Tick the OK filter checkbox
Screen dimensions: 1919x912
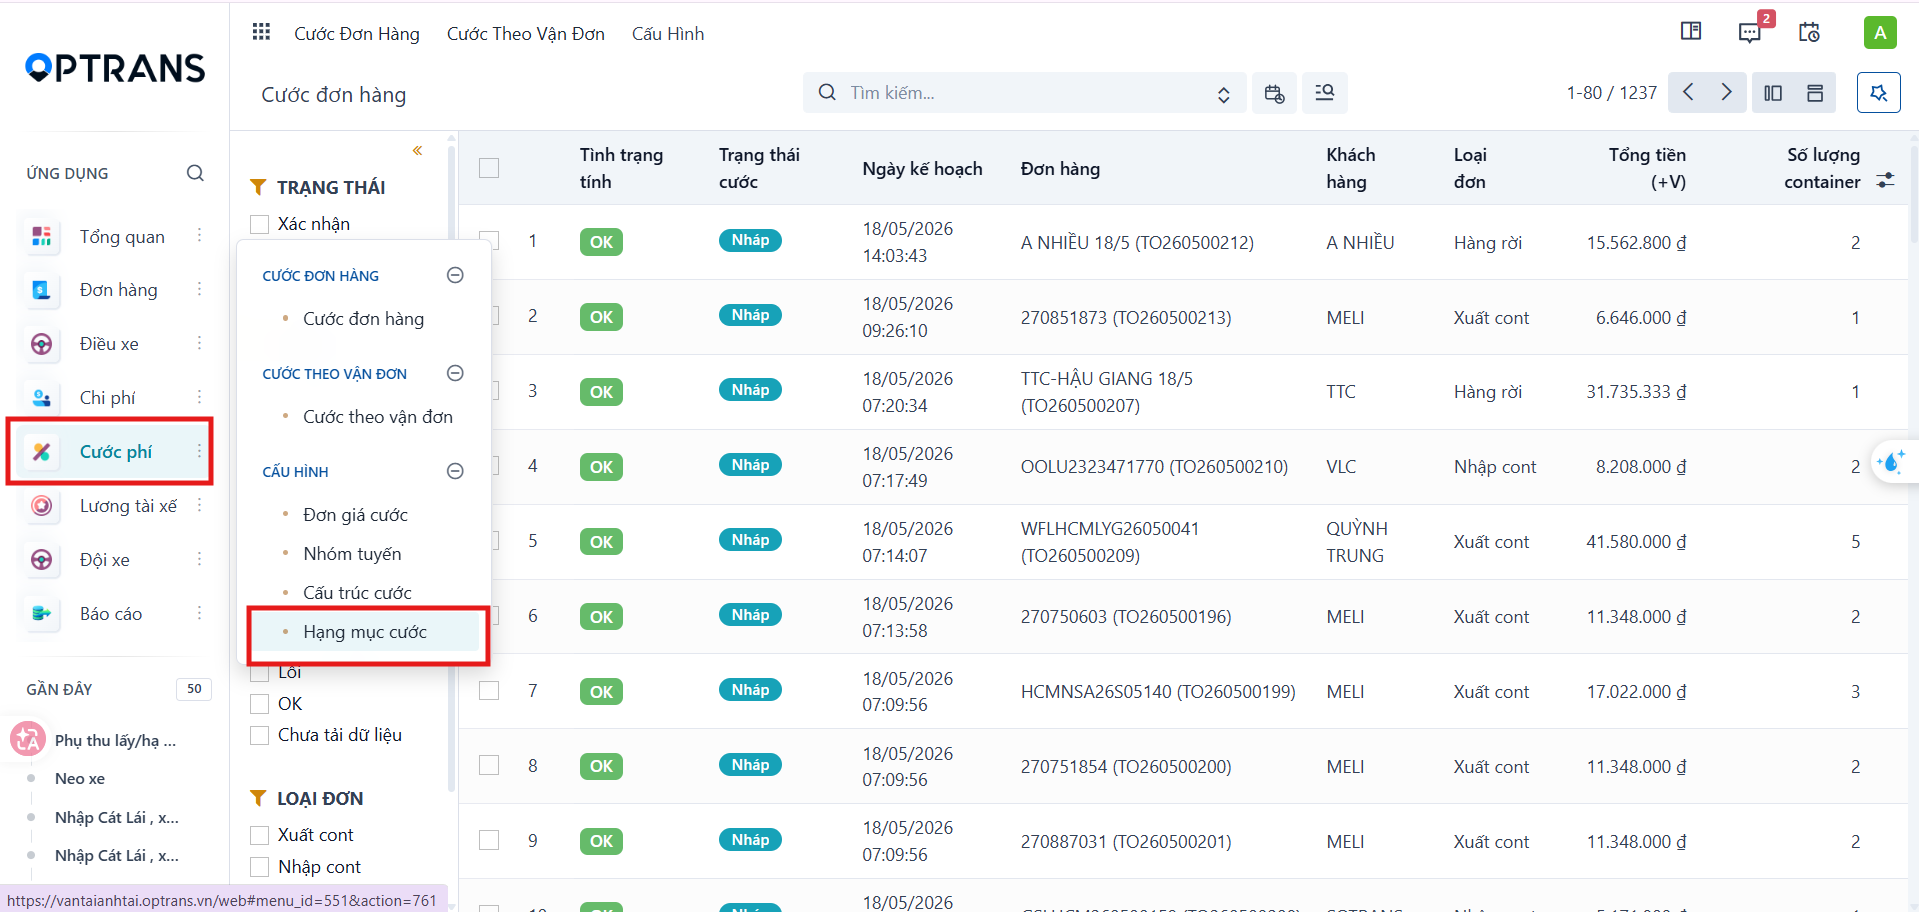point(259,704)
